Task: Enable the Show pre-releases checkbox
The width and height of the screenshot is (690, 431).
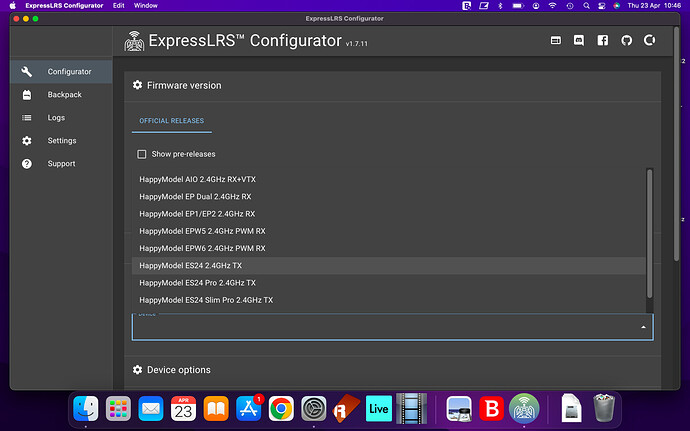Action: [x=142, y=154]
